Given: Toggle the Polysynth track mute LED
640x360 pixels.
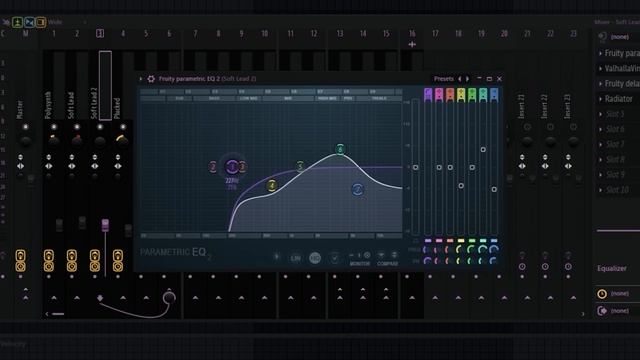Looking at the screenshot, I should click(53, 127).
